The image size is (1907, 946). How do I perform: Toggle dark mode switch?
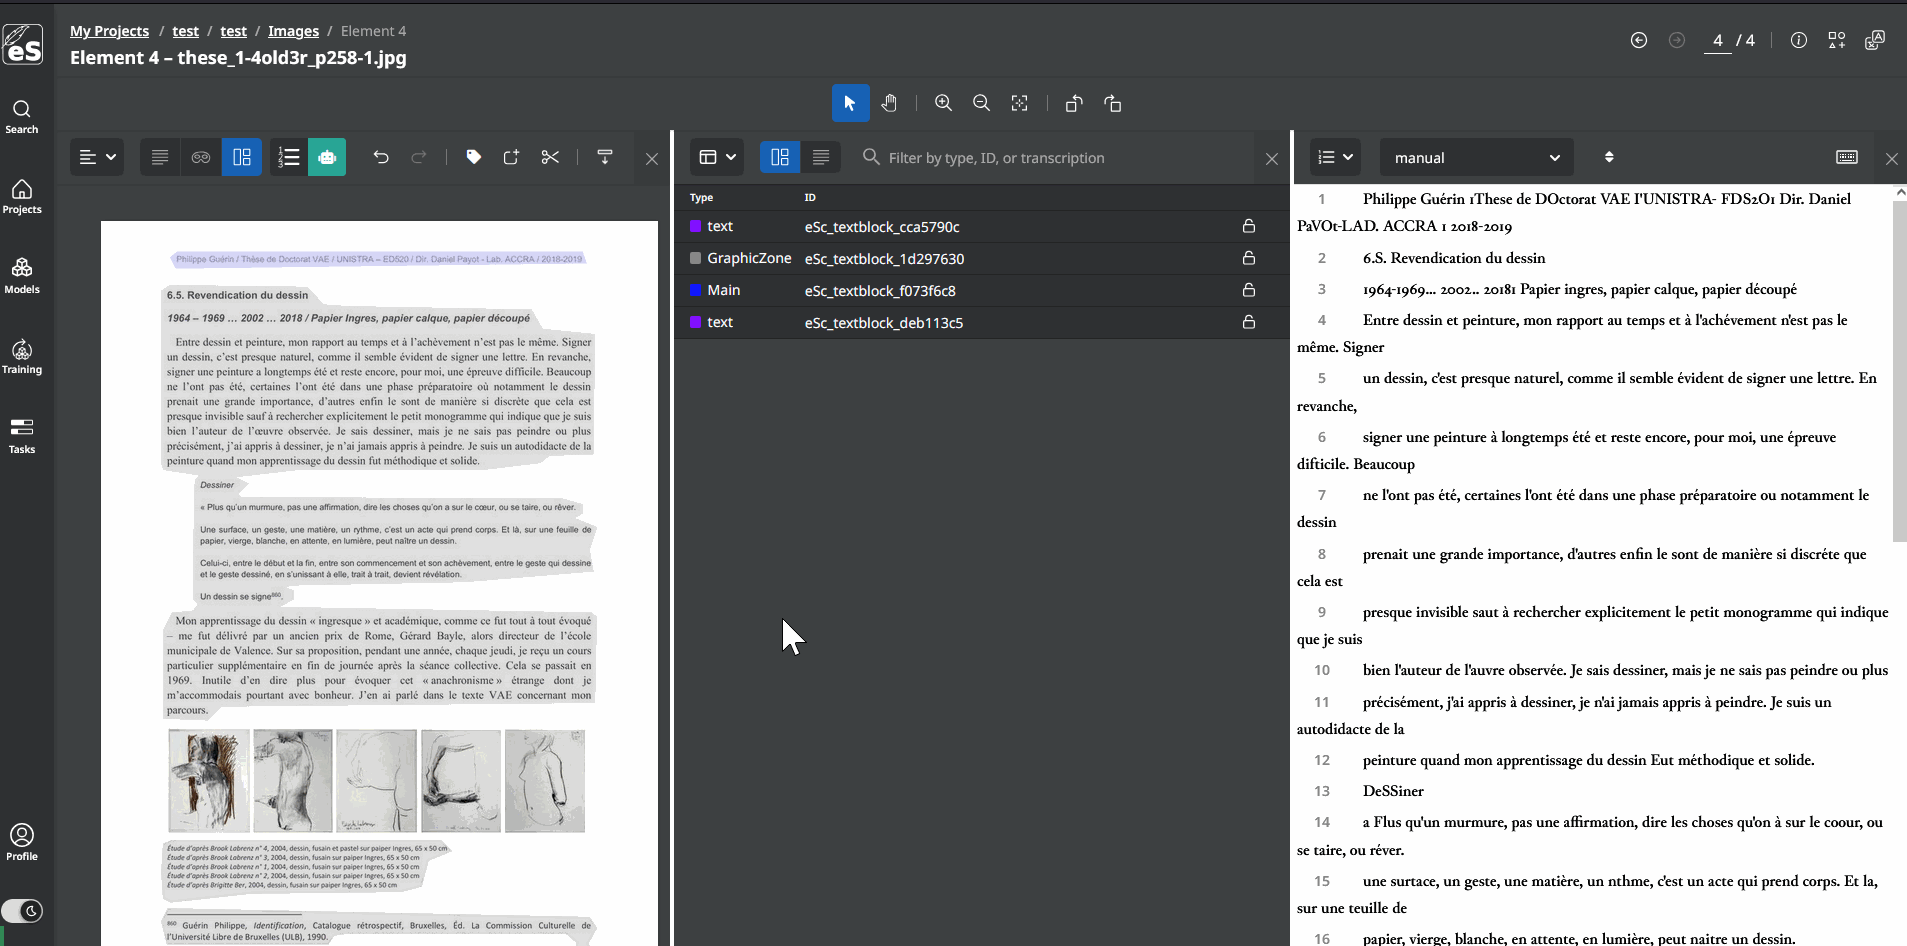point(22,911)
